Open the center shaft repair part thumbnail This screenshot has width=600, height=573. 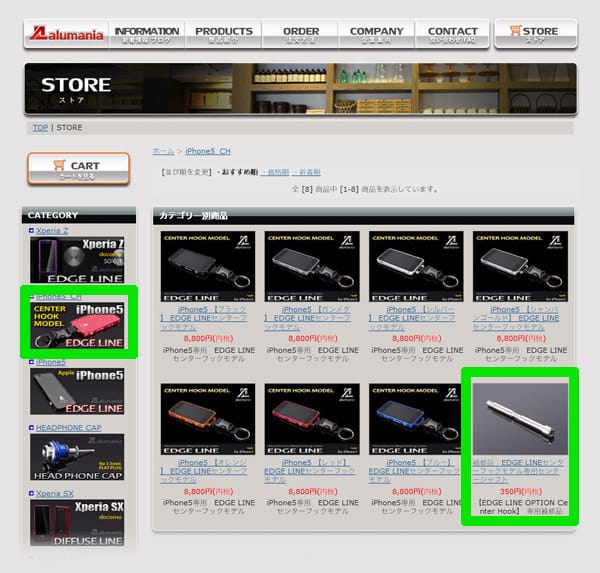pyautogui.click(x=519, y=419)
